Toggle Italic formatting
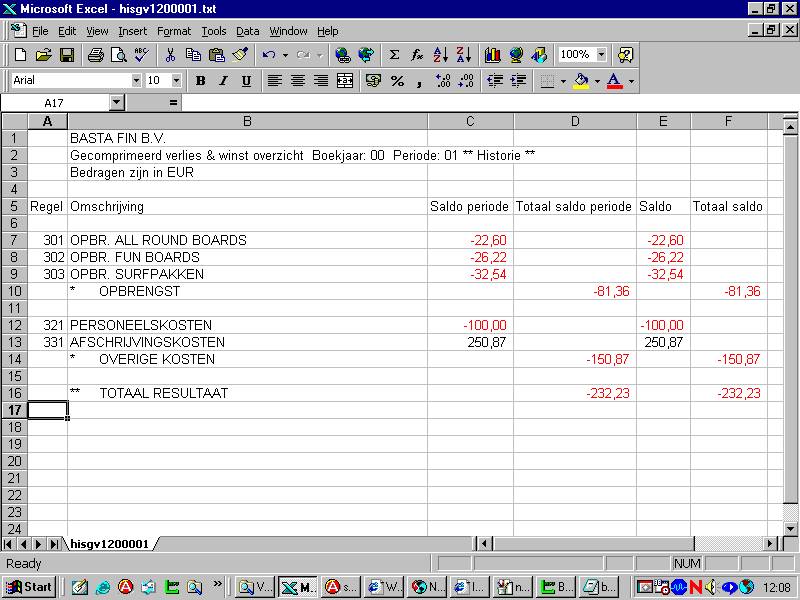The height and width of the screenshot is (600, 800). [x=223, y=81]
